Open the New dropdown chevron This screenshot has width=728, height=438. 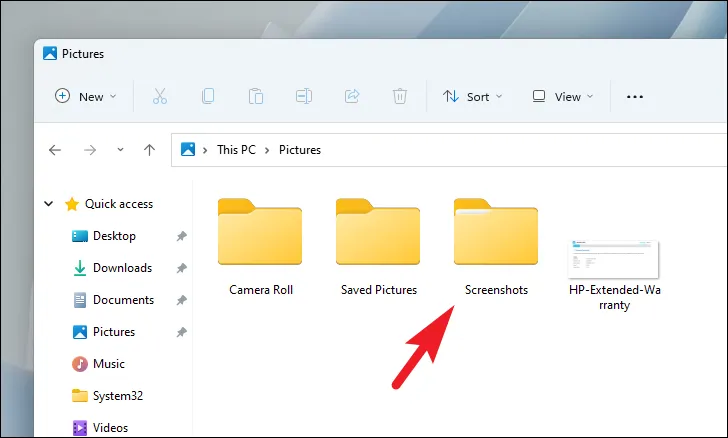(x=113, y=97)
